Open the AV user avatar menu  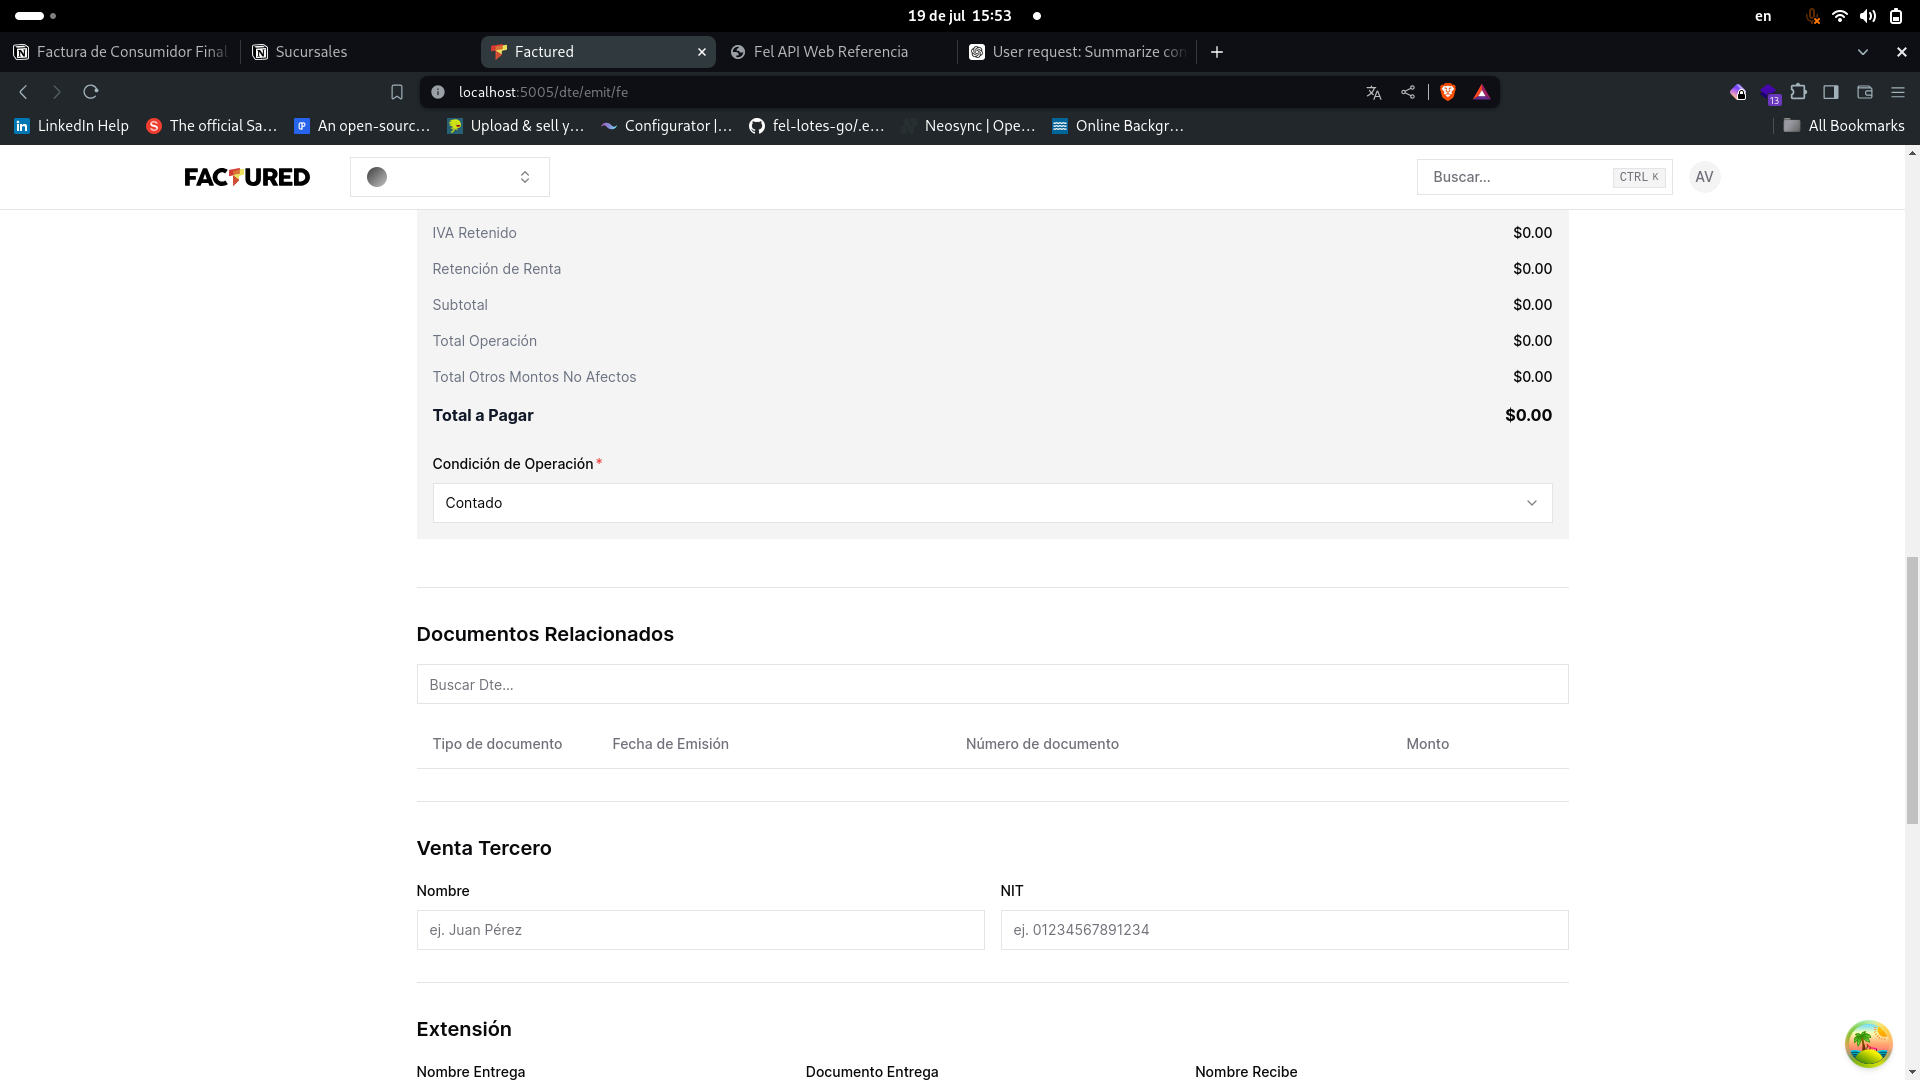(1704, 177)
